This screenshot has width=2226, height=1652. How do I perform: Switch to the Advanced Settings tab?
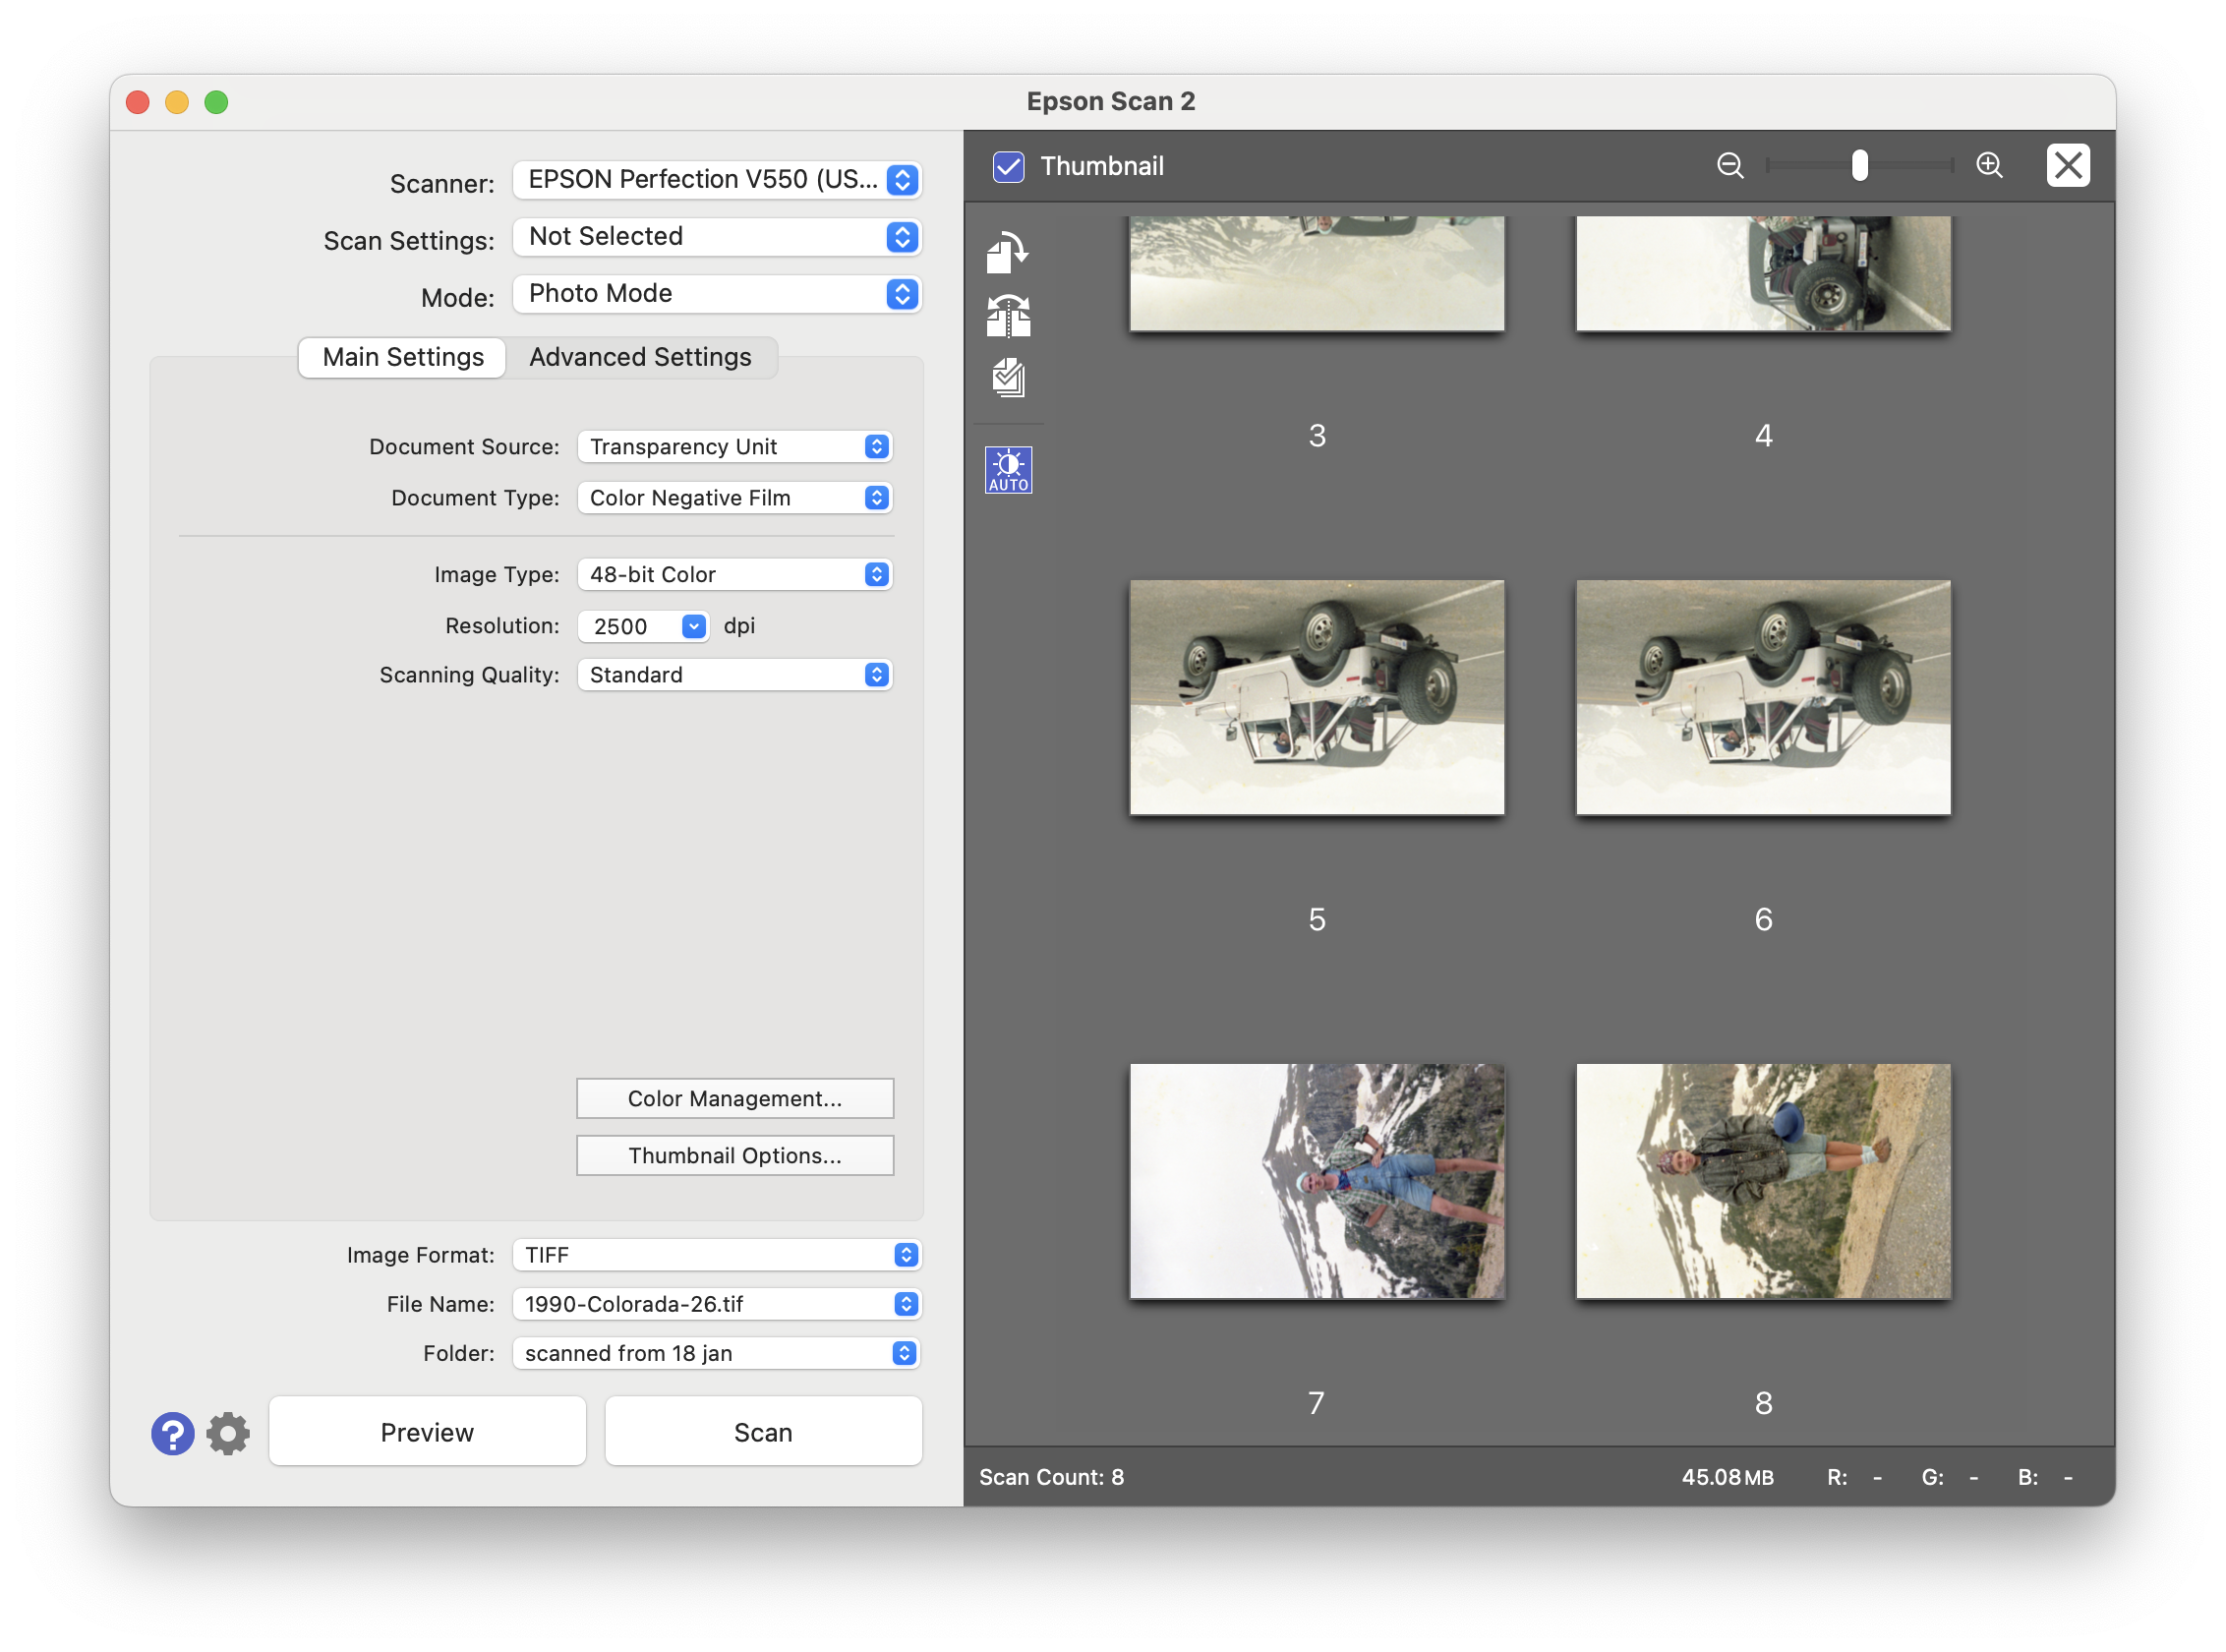point(640,357)
